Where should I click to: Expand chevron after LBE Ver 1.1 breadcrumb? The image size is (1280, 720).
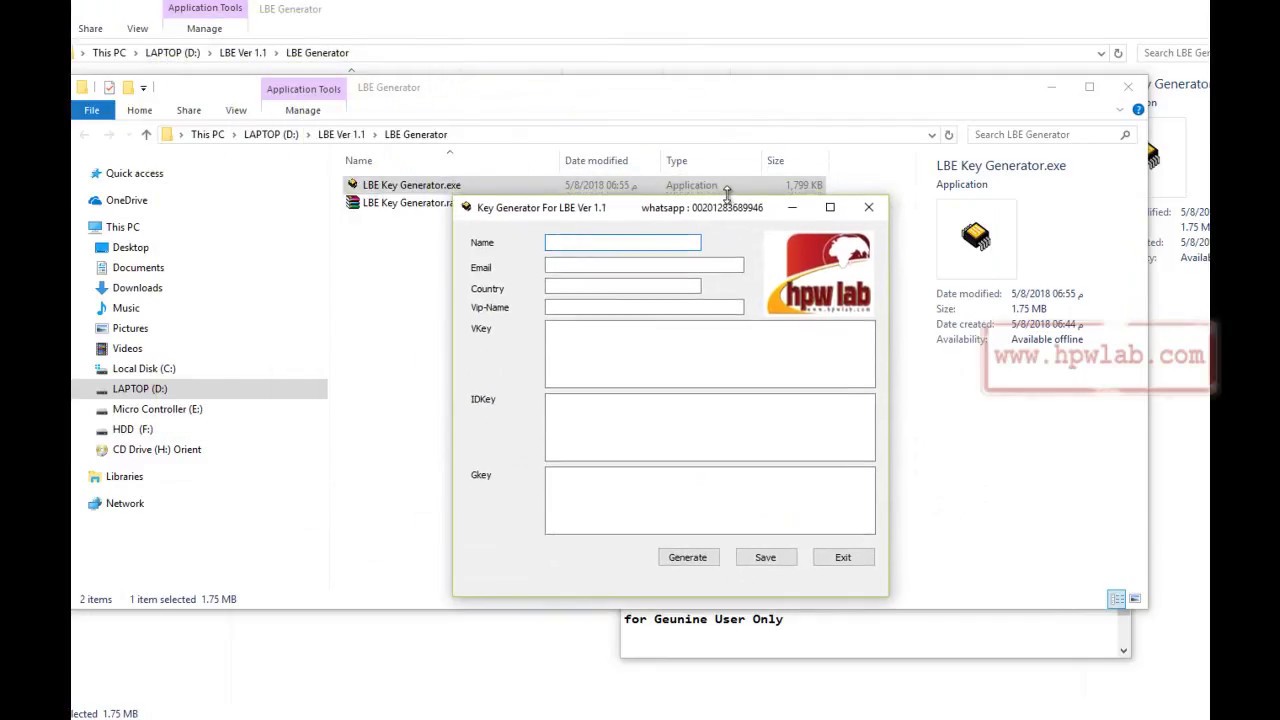[376, 135]
